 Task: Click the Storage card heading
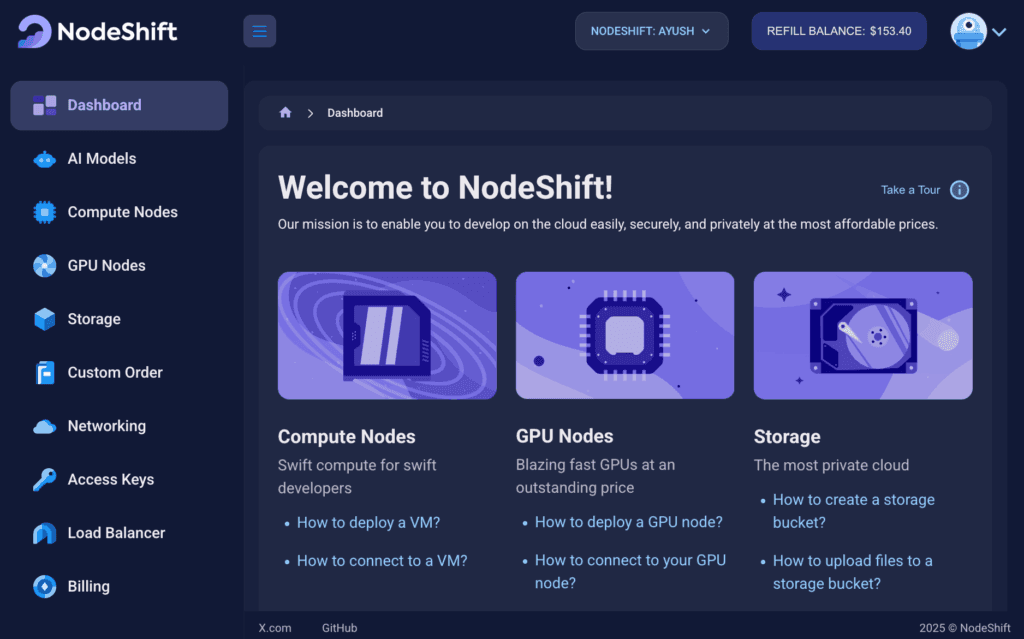(x=787, y=436)
